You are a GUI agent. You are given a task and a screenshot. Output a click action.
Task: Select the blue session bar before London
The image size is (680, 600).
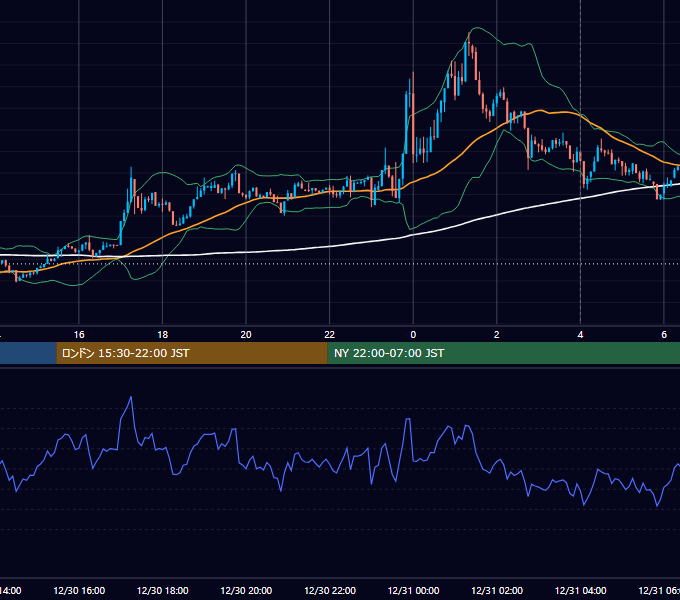tap(28, 353)
